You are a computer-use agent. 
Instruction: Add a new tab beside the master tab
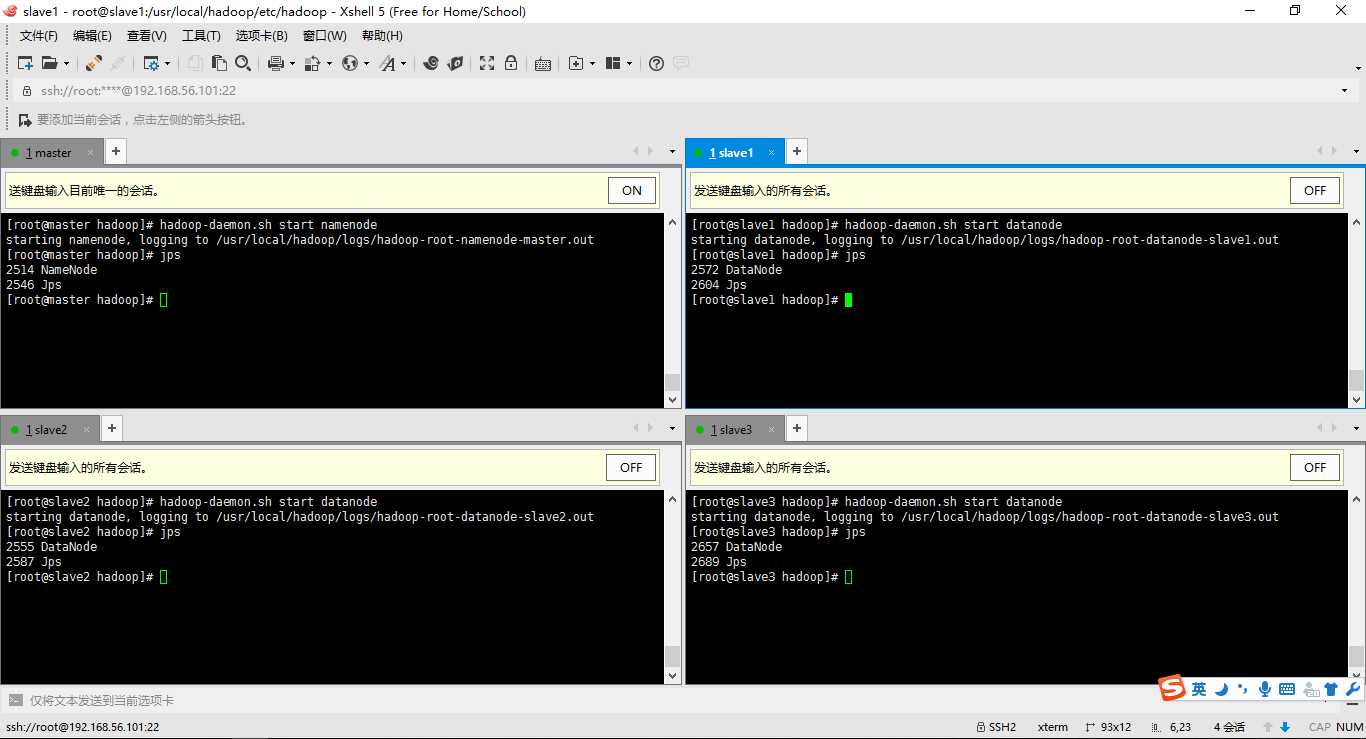click(116, 151)
